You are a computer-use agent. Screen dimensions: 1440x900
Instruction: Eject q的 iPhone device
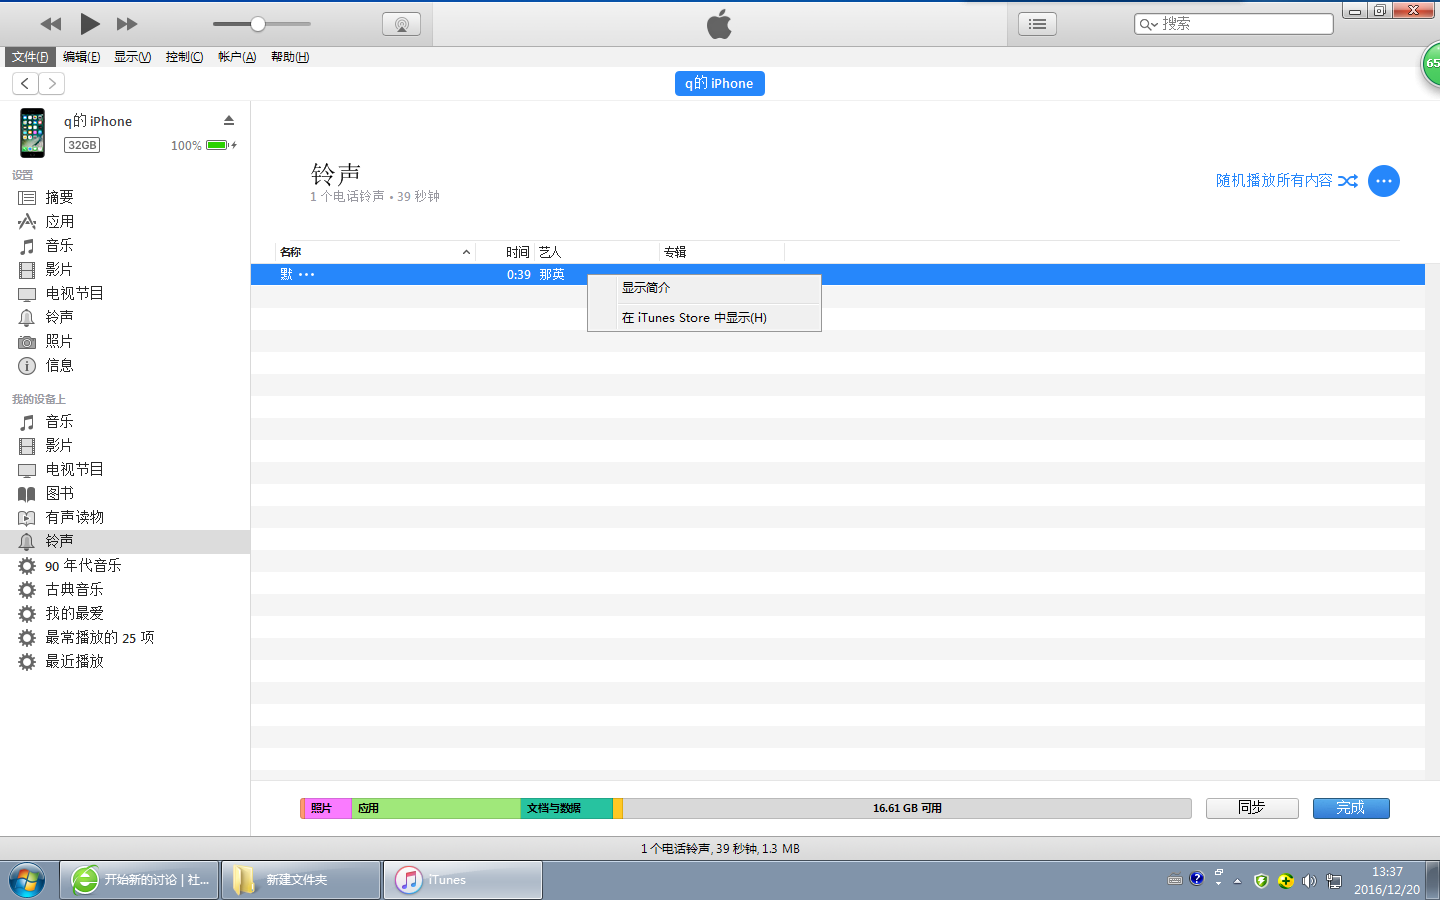click(x=229, y=120)
